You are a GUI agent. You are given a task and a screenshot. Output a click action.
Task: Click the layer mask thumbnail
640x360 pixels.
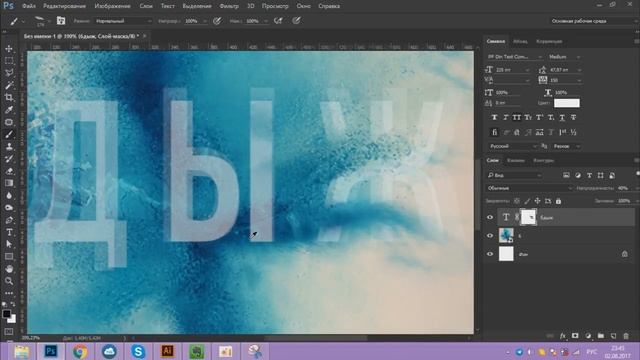(x=529, y=217)
